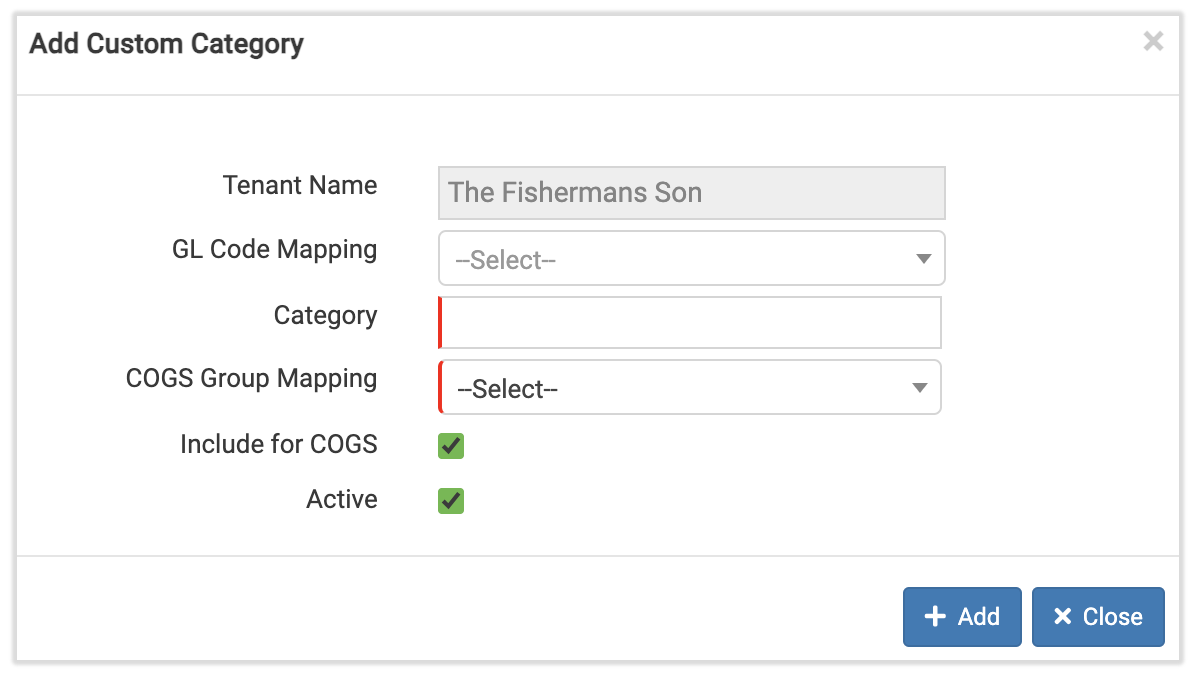Click the "Include for COGS" label text

point(278,444)
